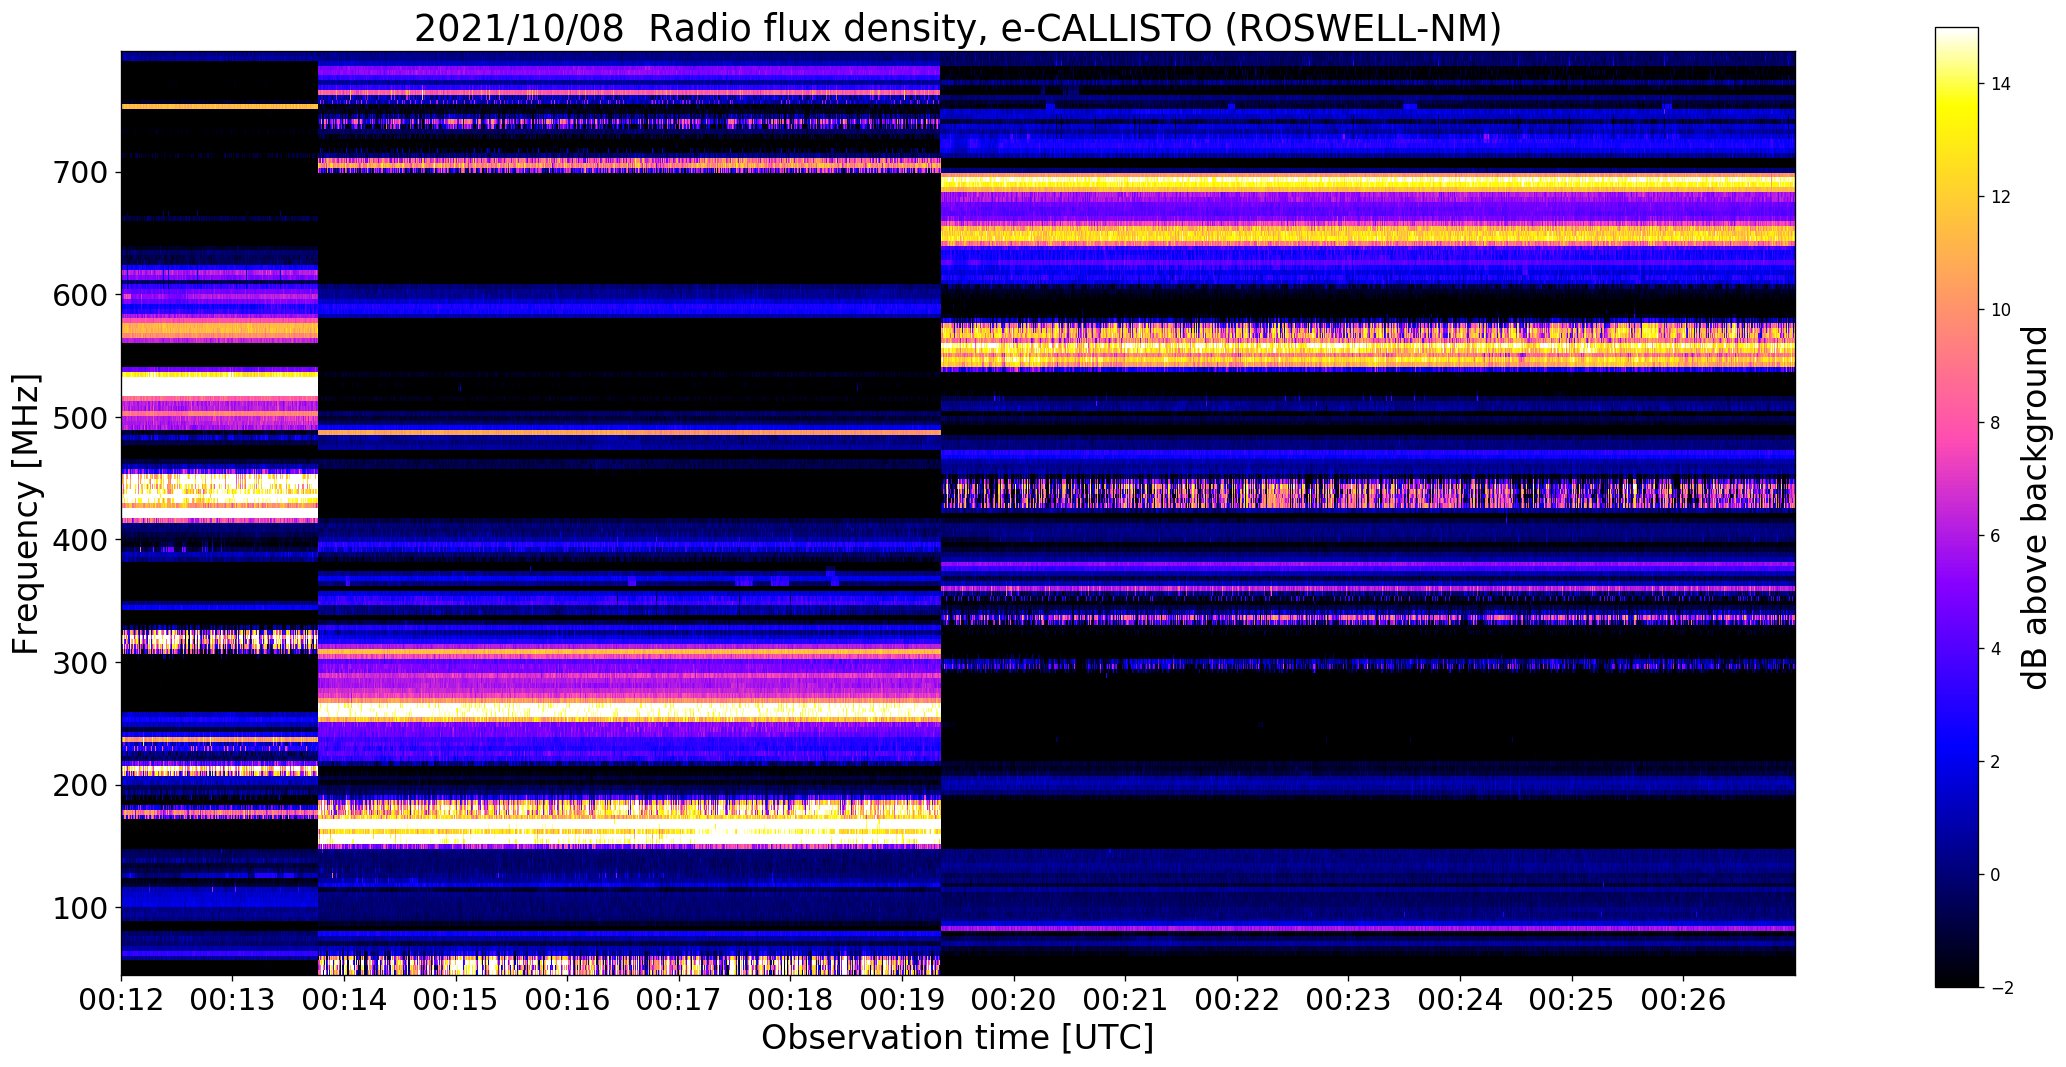This screenshot has width=2066, height=1067.
Task: Click the "Observation time [UTC]" axis label
Action: pos(957,1038)
